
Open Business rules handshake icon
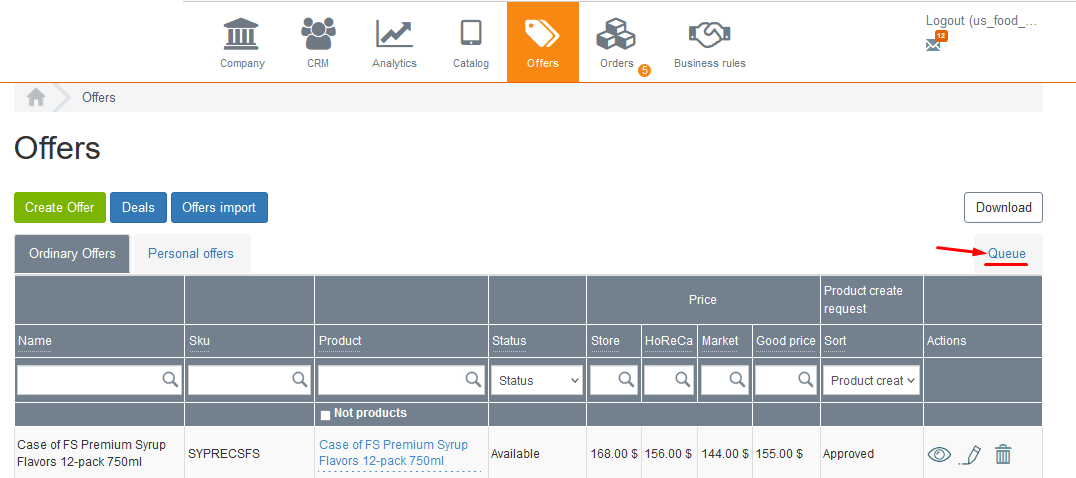click(x=709, y=36)
